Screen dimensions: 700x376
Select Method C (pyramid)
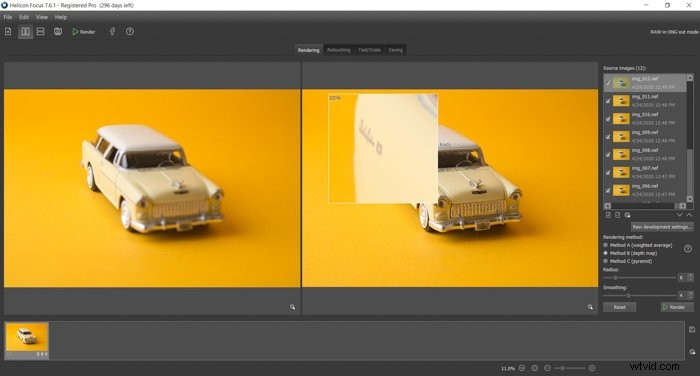[x=606, y=261]
